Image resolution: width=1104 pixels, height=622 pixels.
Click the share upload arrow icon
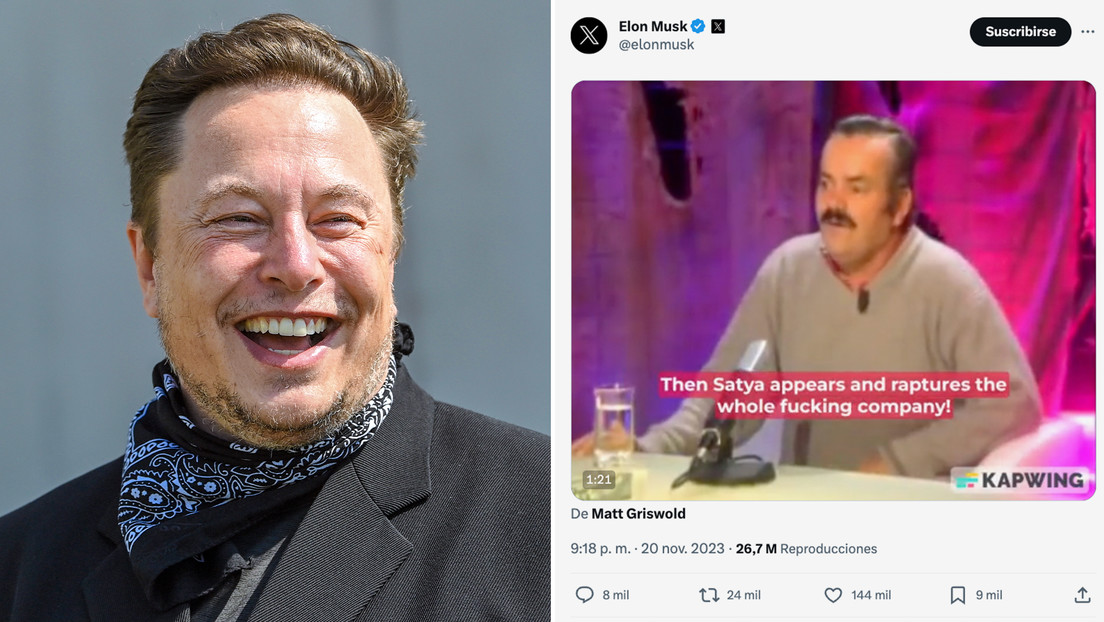1082,594
